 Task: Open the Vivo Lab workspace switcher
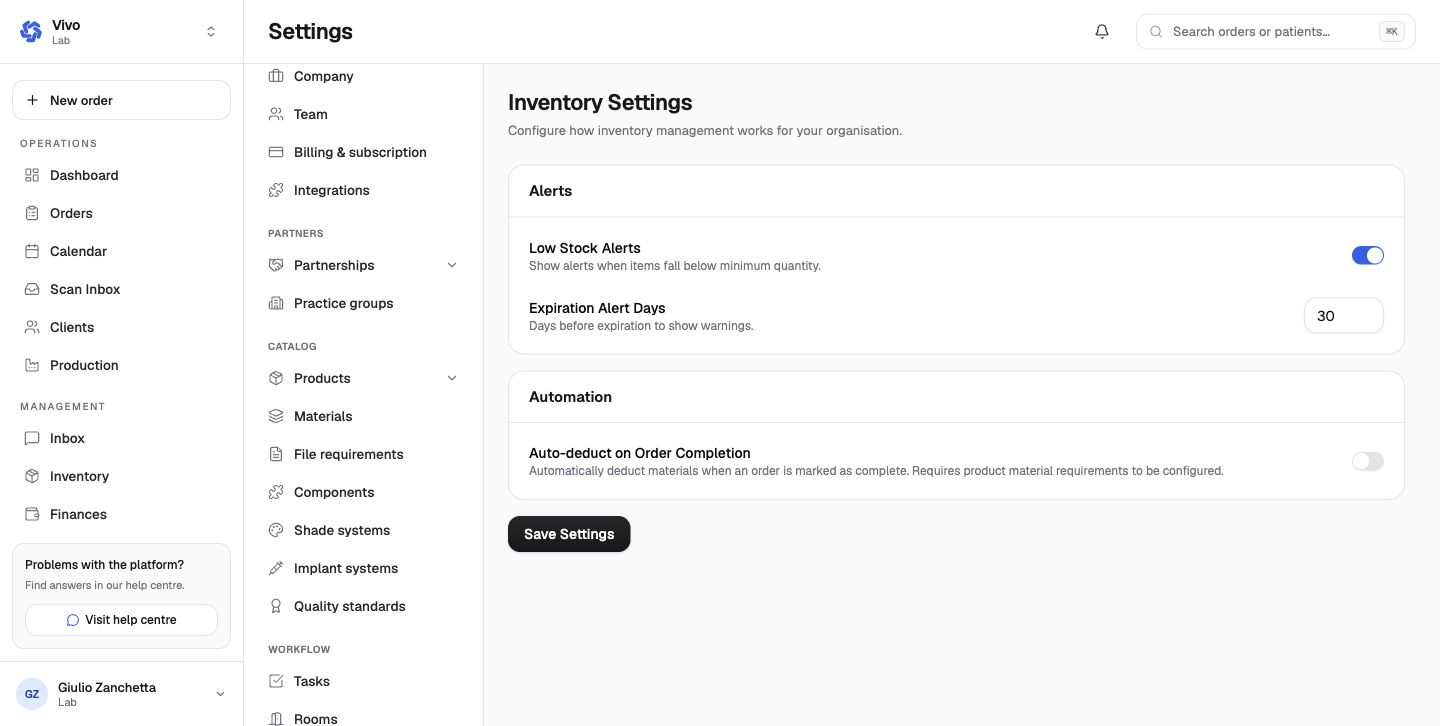[121, 32]
